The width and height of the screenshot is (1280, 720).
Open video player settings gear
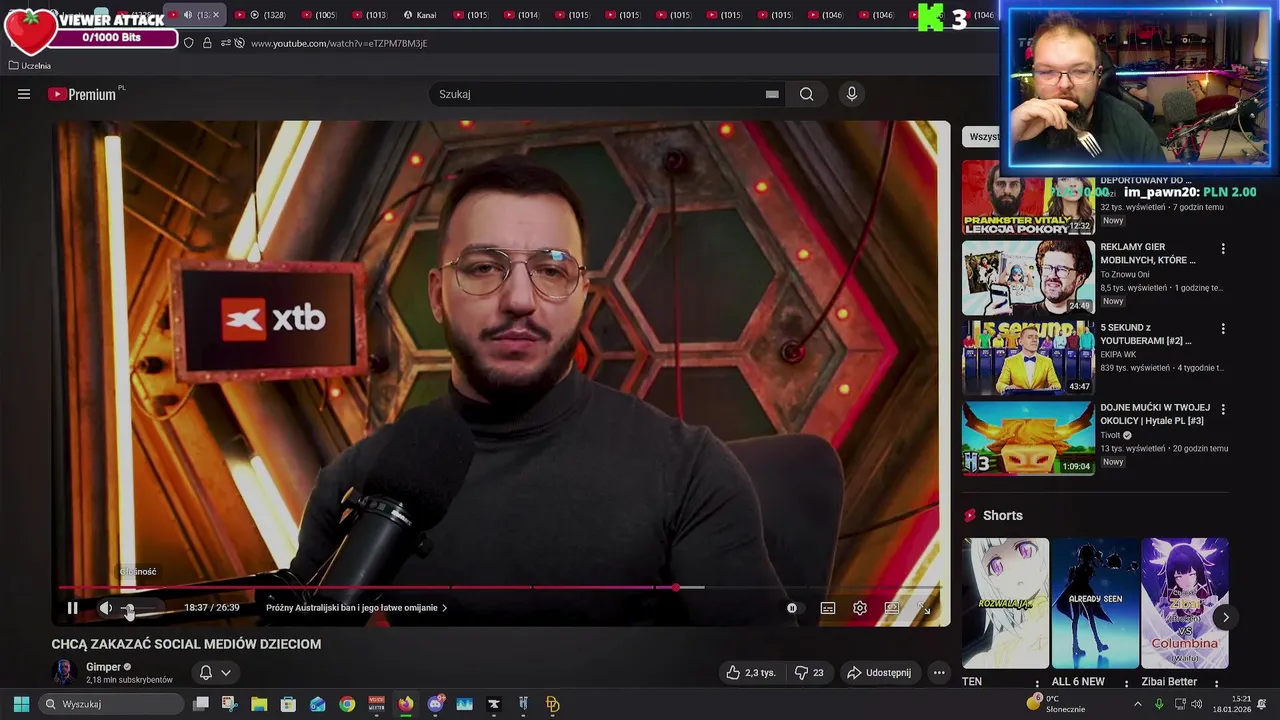tap(860, 608)
